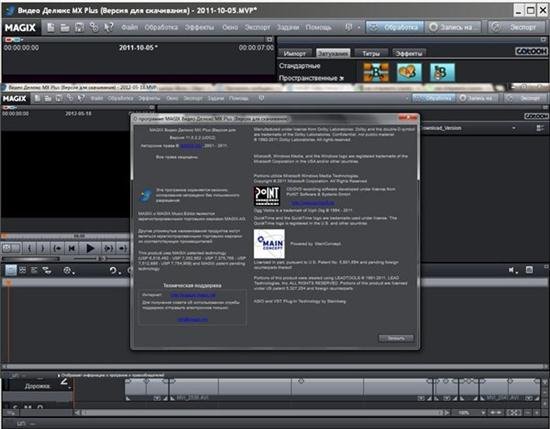Switch to the Эффекты tab in media pool
This screenshot has width=550, height=429.
coord(409,53)
